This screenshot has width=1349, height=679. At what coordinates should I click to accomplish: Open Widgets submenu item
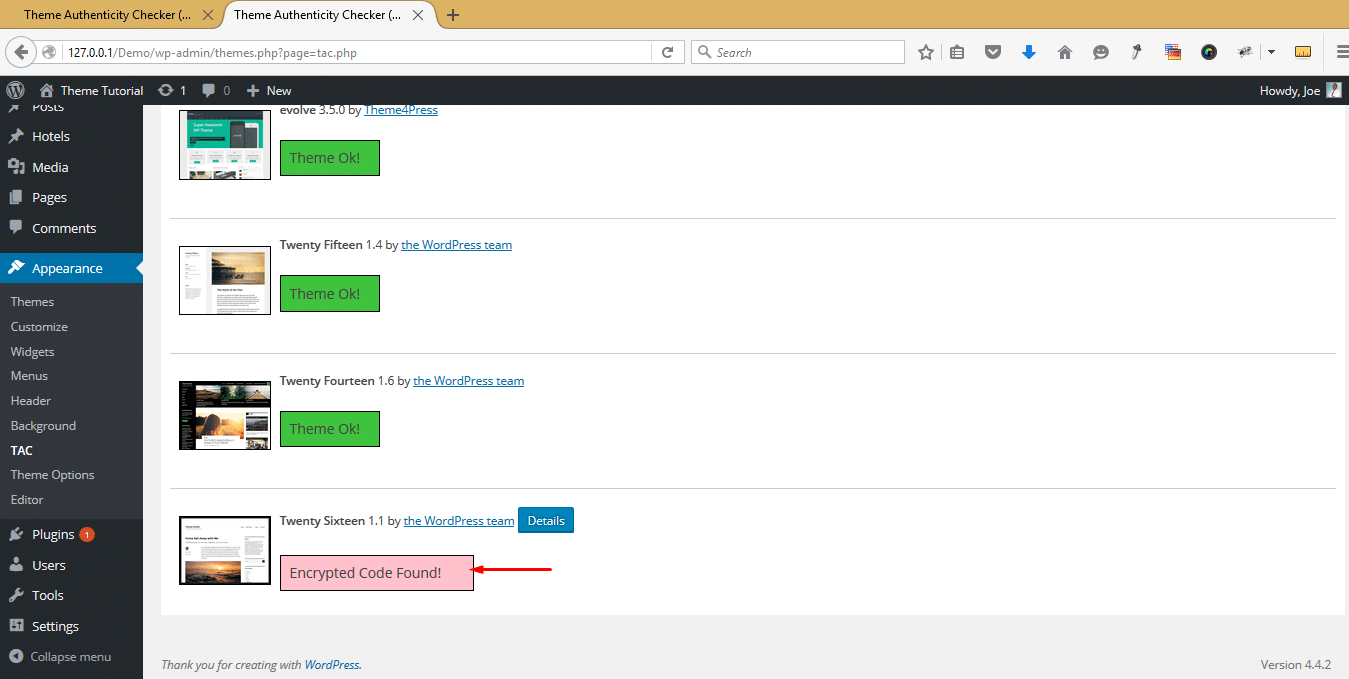pyautogui.click(x=32, y=351)
